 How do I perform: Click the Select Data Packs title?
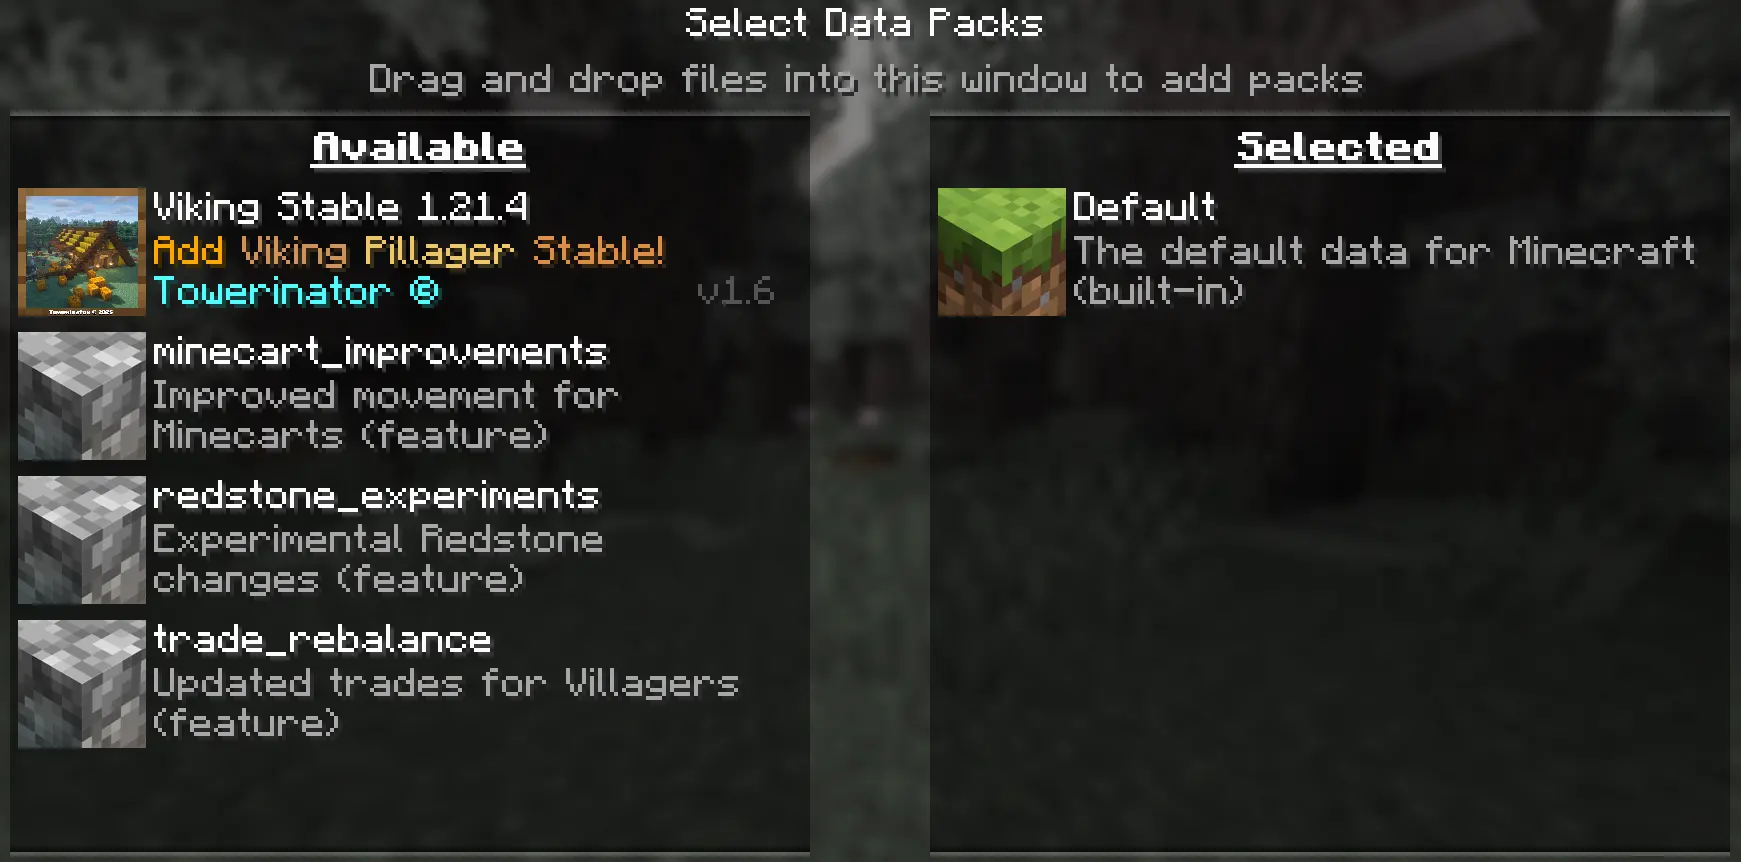(864, 23)
